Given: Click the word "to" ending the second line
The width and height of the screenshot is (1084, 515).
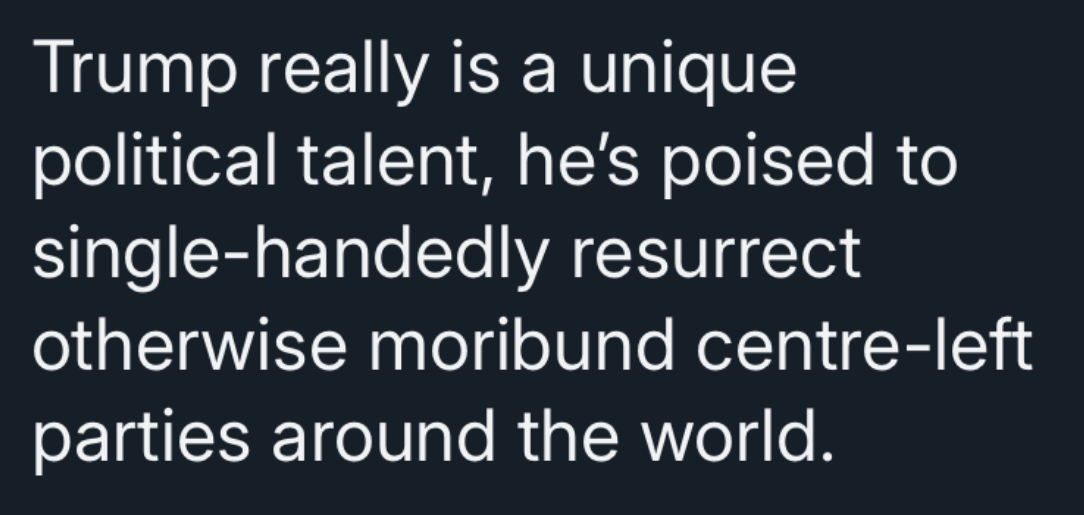Looking at the screenshot, I should 928,161.
